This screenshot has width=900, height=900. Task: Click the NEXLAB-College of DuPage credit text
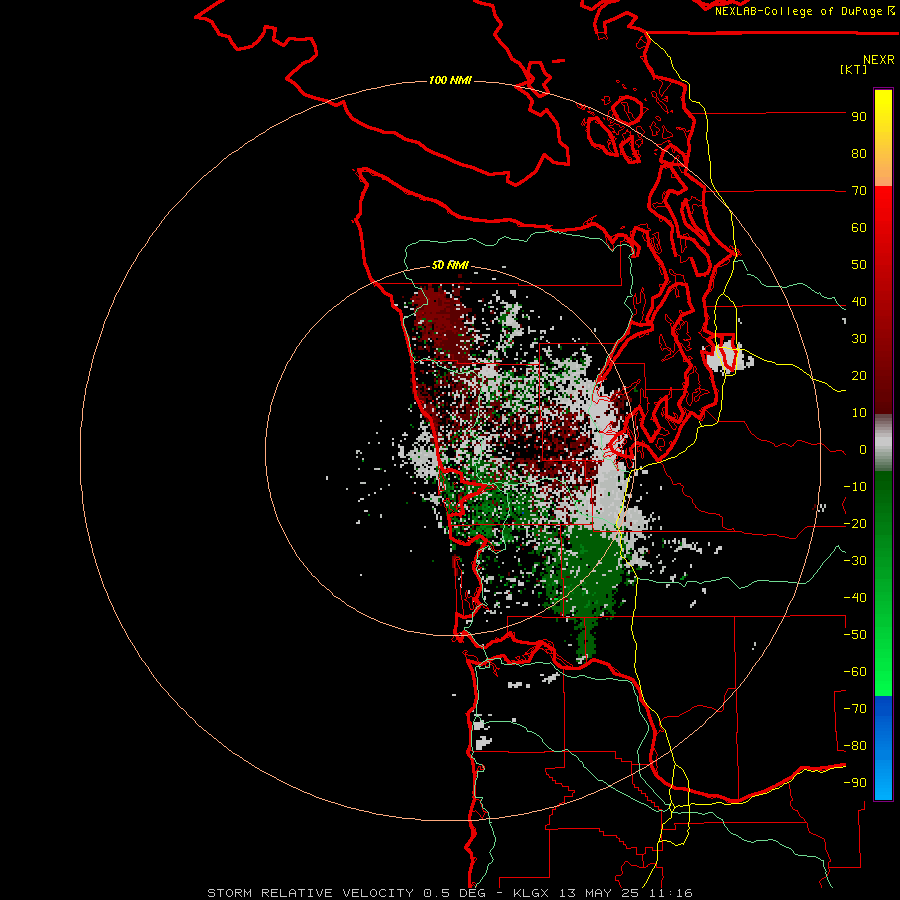click(804, 11)
